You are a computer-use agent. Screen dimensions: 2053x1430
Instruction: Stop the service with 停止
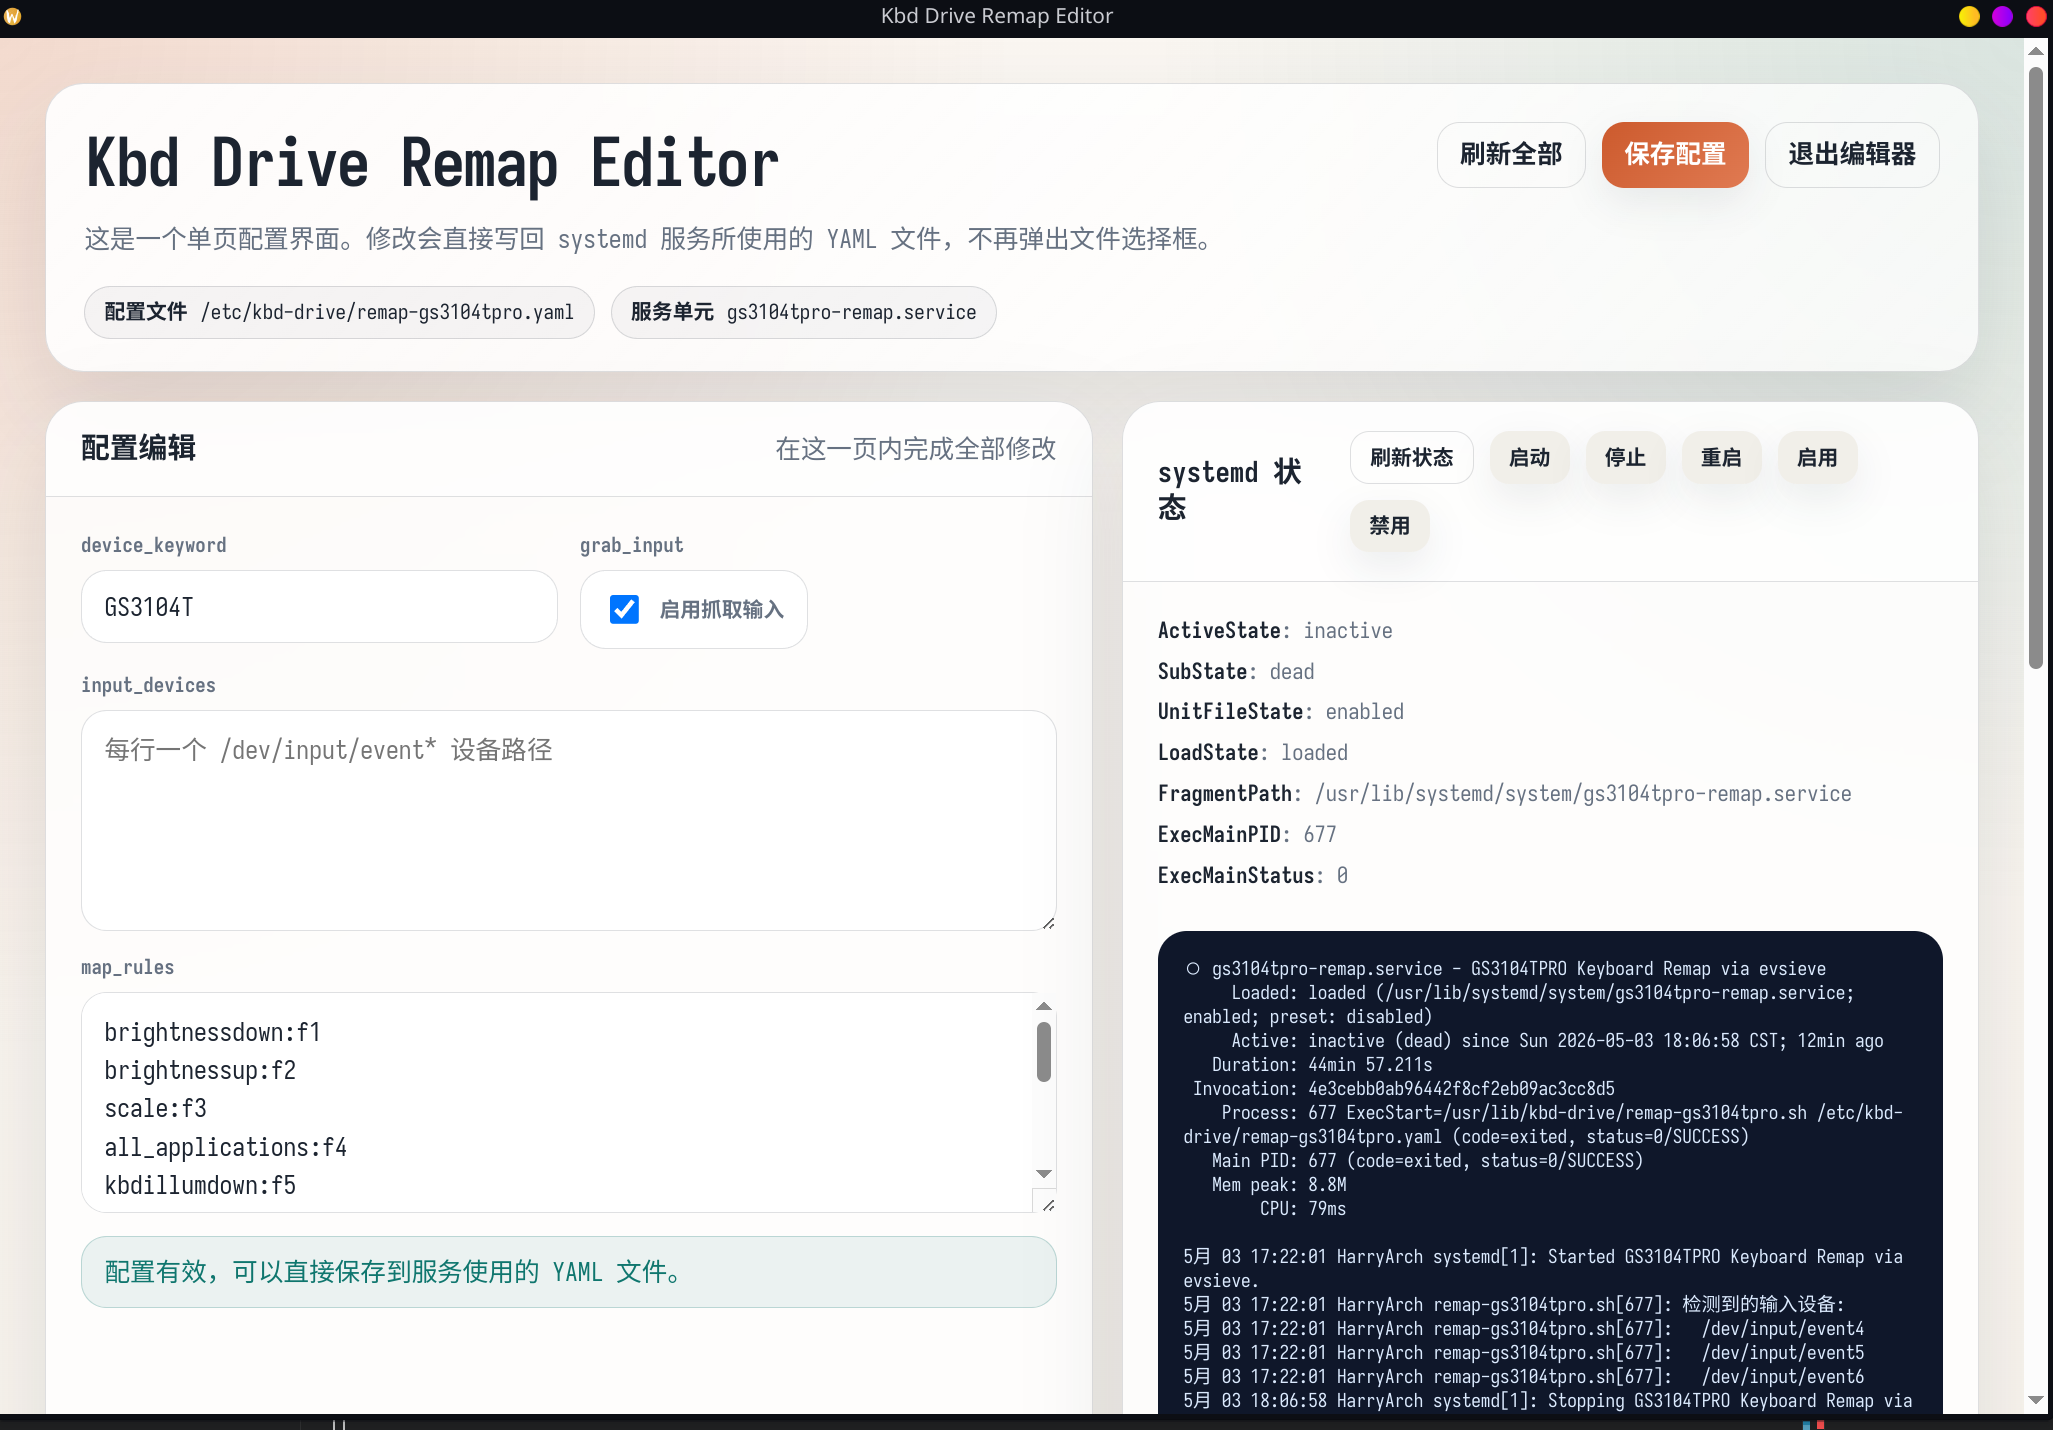pos(1625,458)
